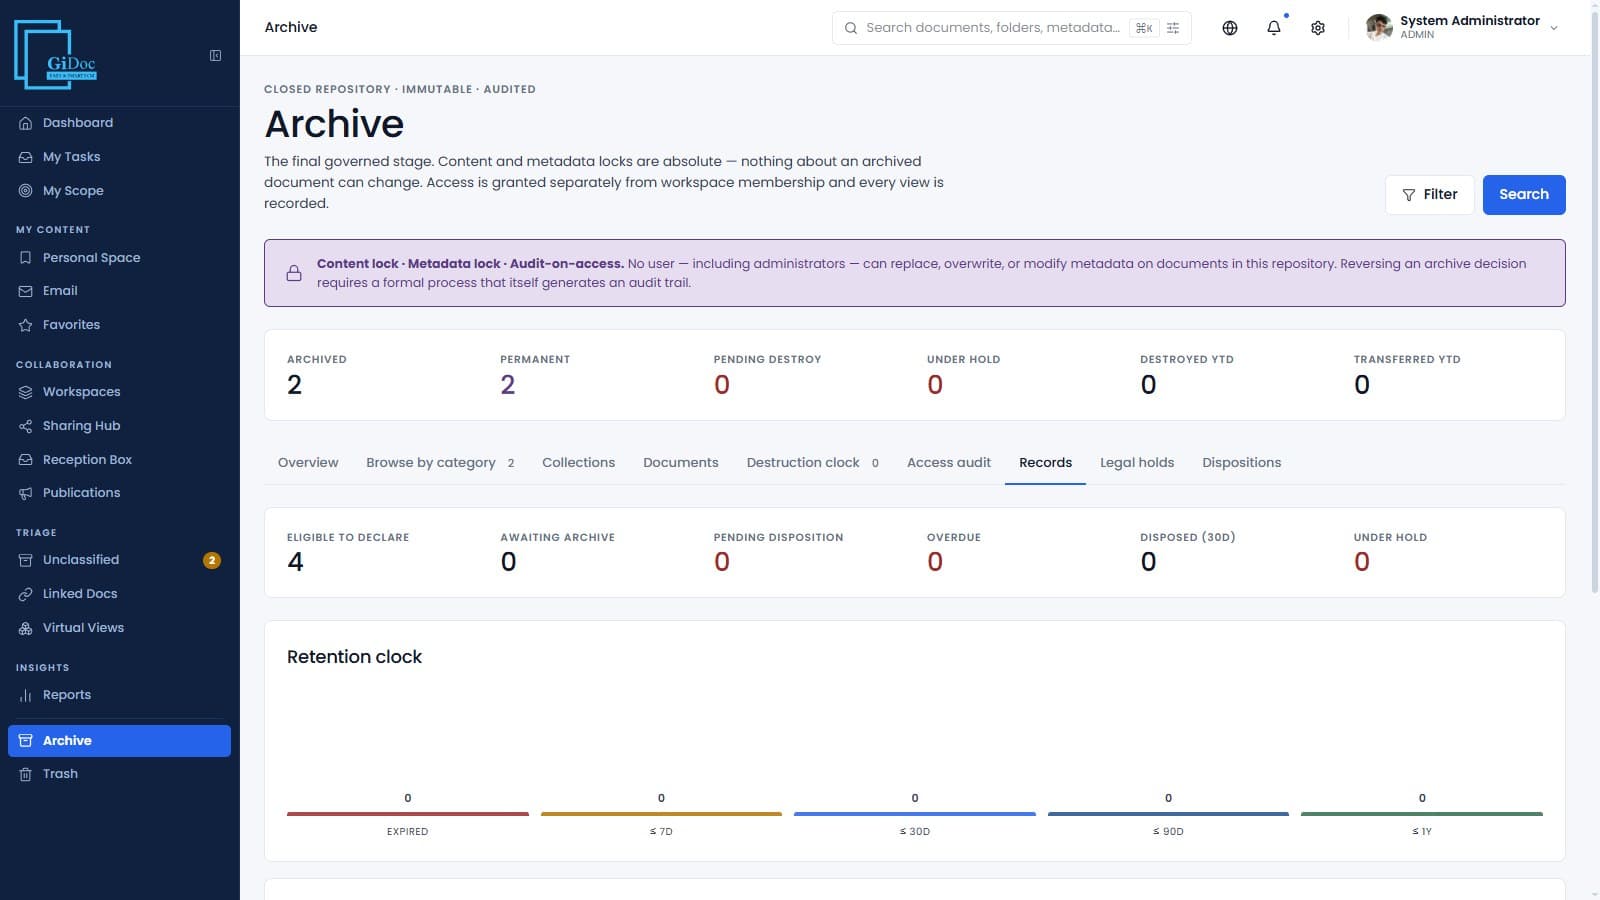1600x900 pixels.
Task: Click the Email envelope icon
Action: [26, 291]
